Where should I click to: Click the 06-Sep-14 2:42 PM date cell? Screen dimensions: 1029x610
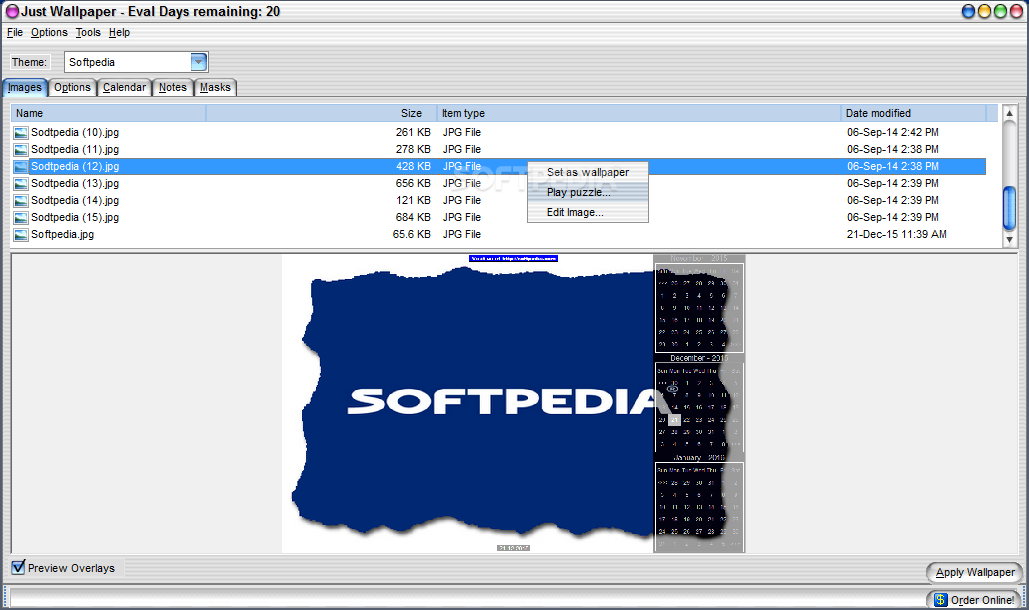(892, 132)
